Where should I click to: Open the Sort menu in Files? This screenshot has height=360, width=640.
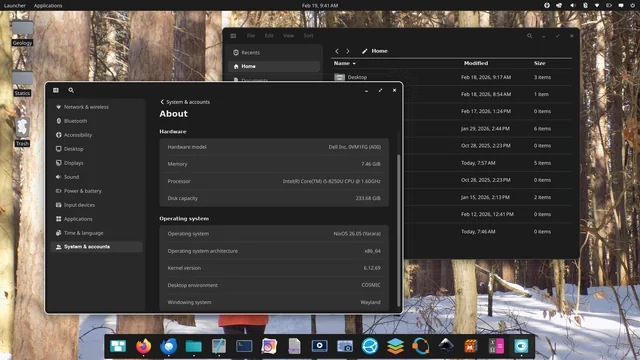click(308, 36)
